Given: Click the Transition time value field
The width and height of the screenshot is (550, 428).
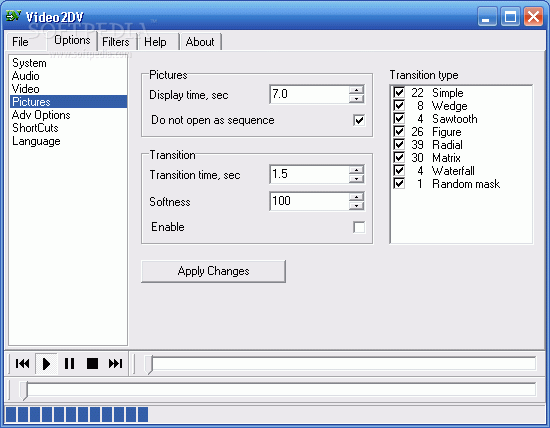Looking at the screenshot, I should coord(309,174).
